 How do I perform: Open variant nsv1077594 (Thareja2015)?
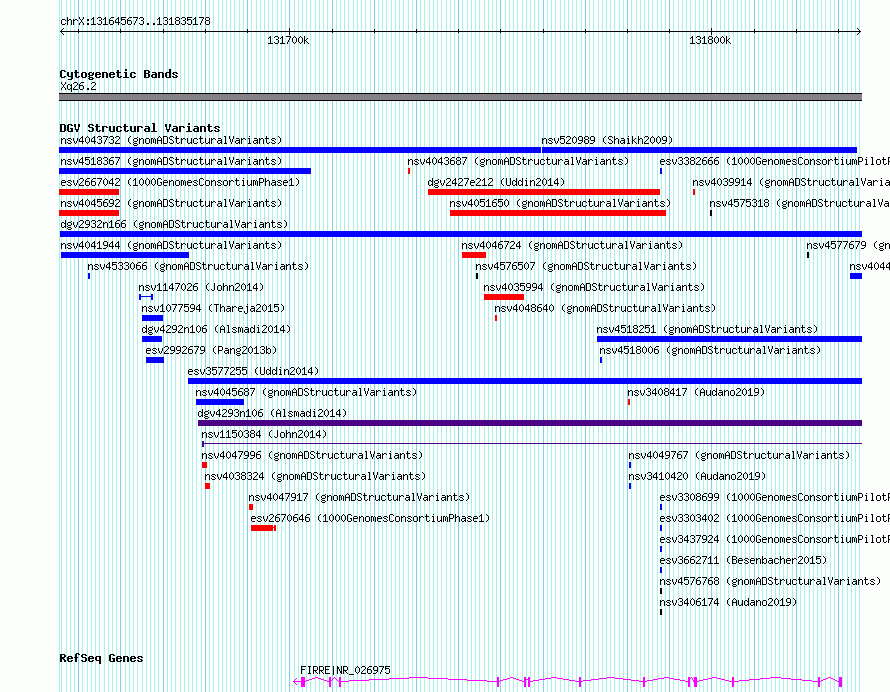point(213,308)
